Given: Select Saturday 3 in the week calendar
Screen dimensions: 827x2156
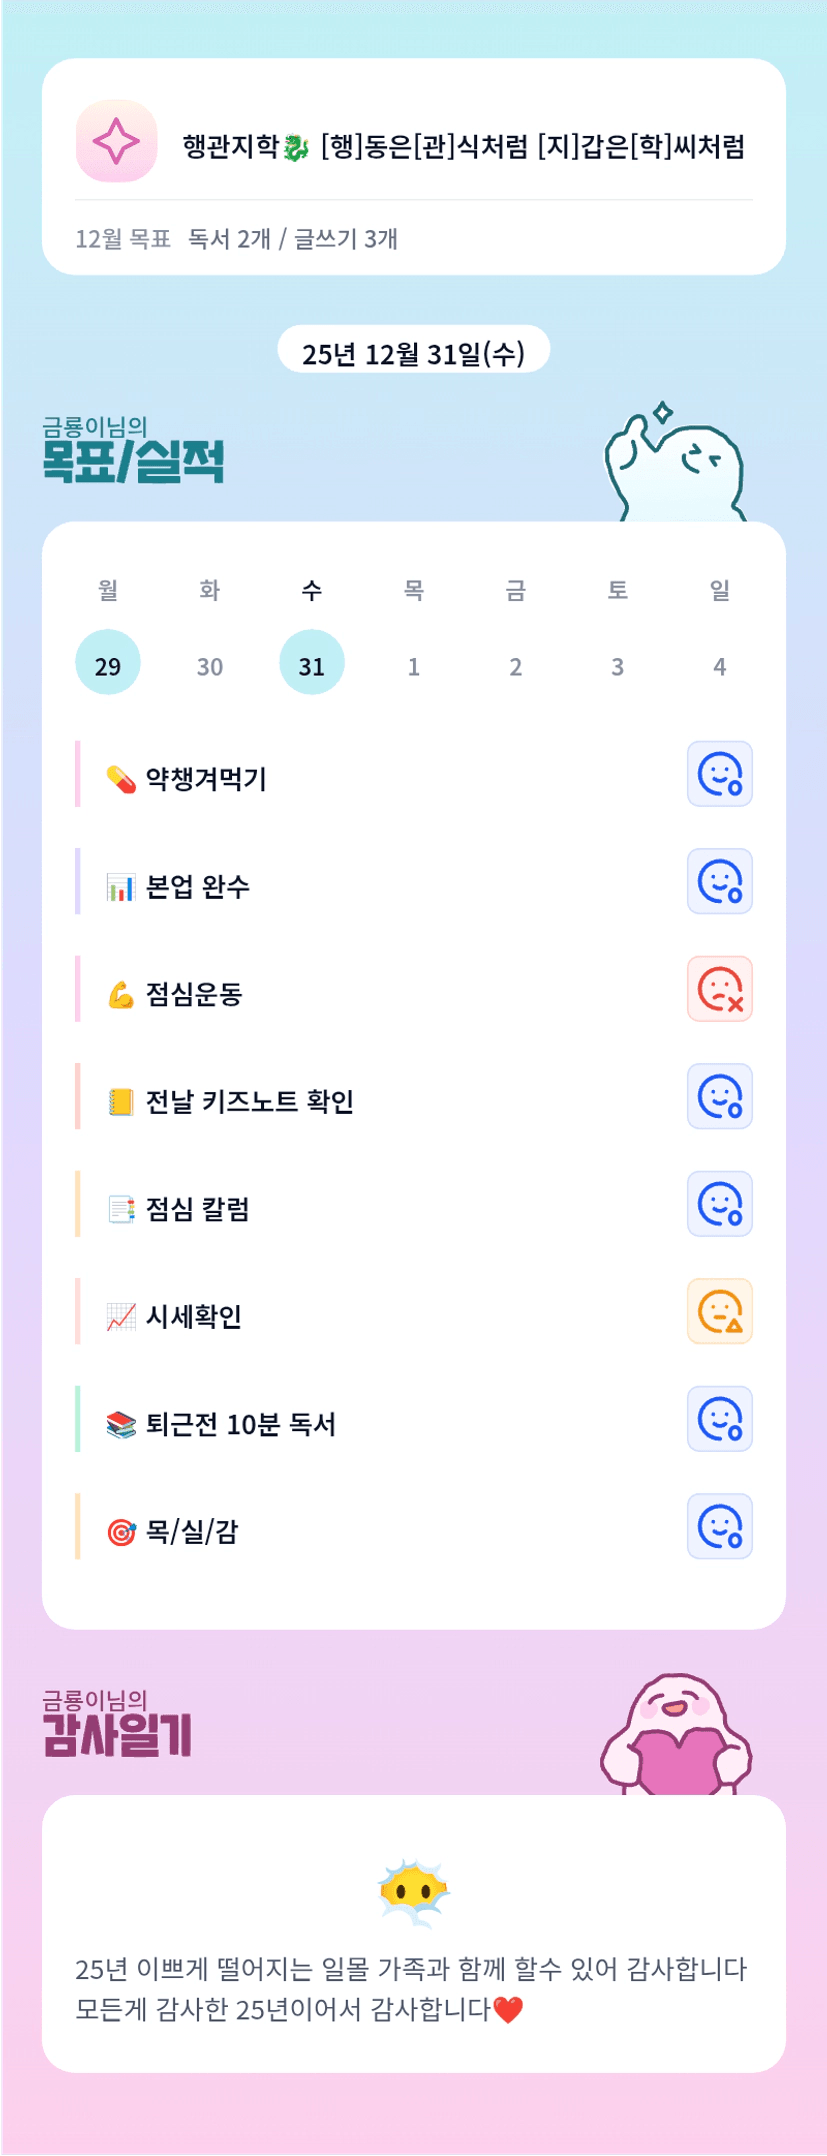Looking at the screenshot, I should point(618,666).
